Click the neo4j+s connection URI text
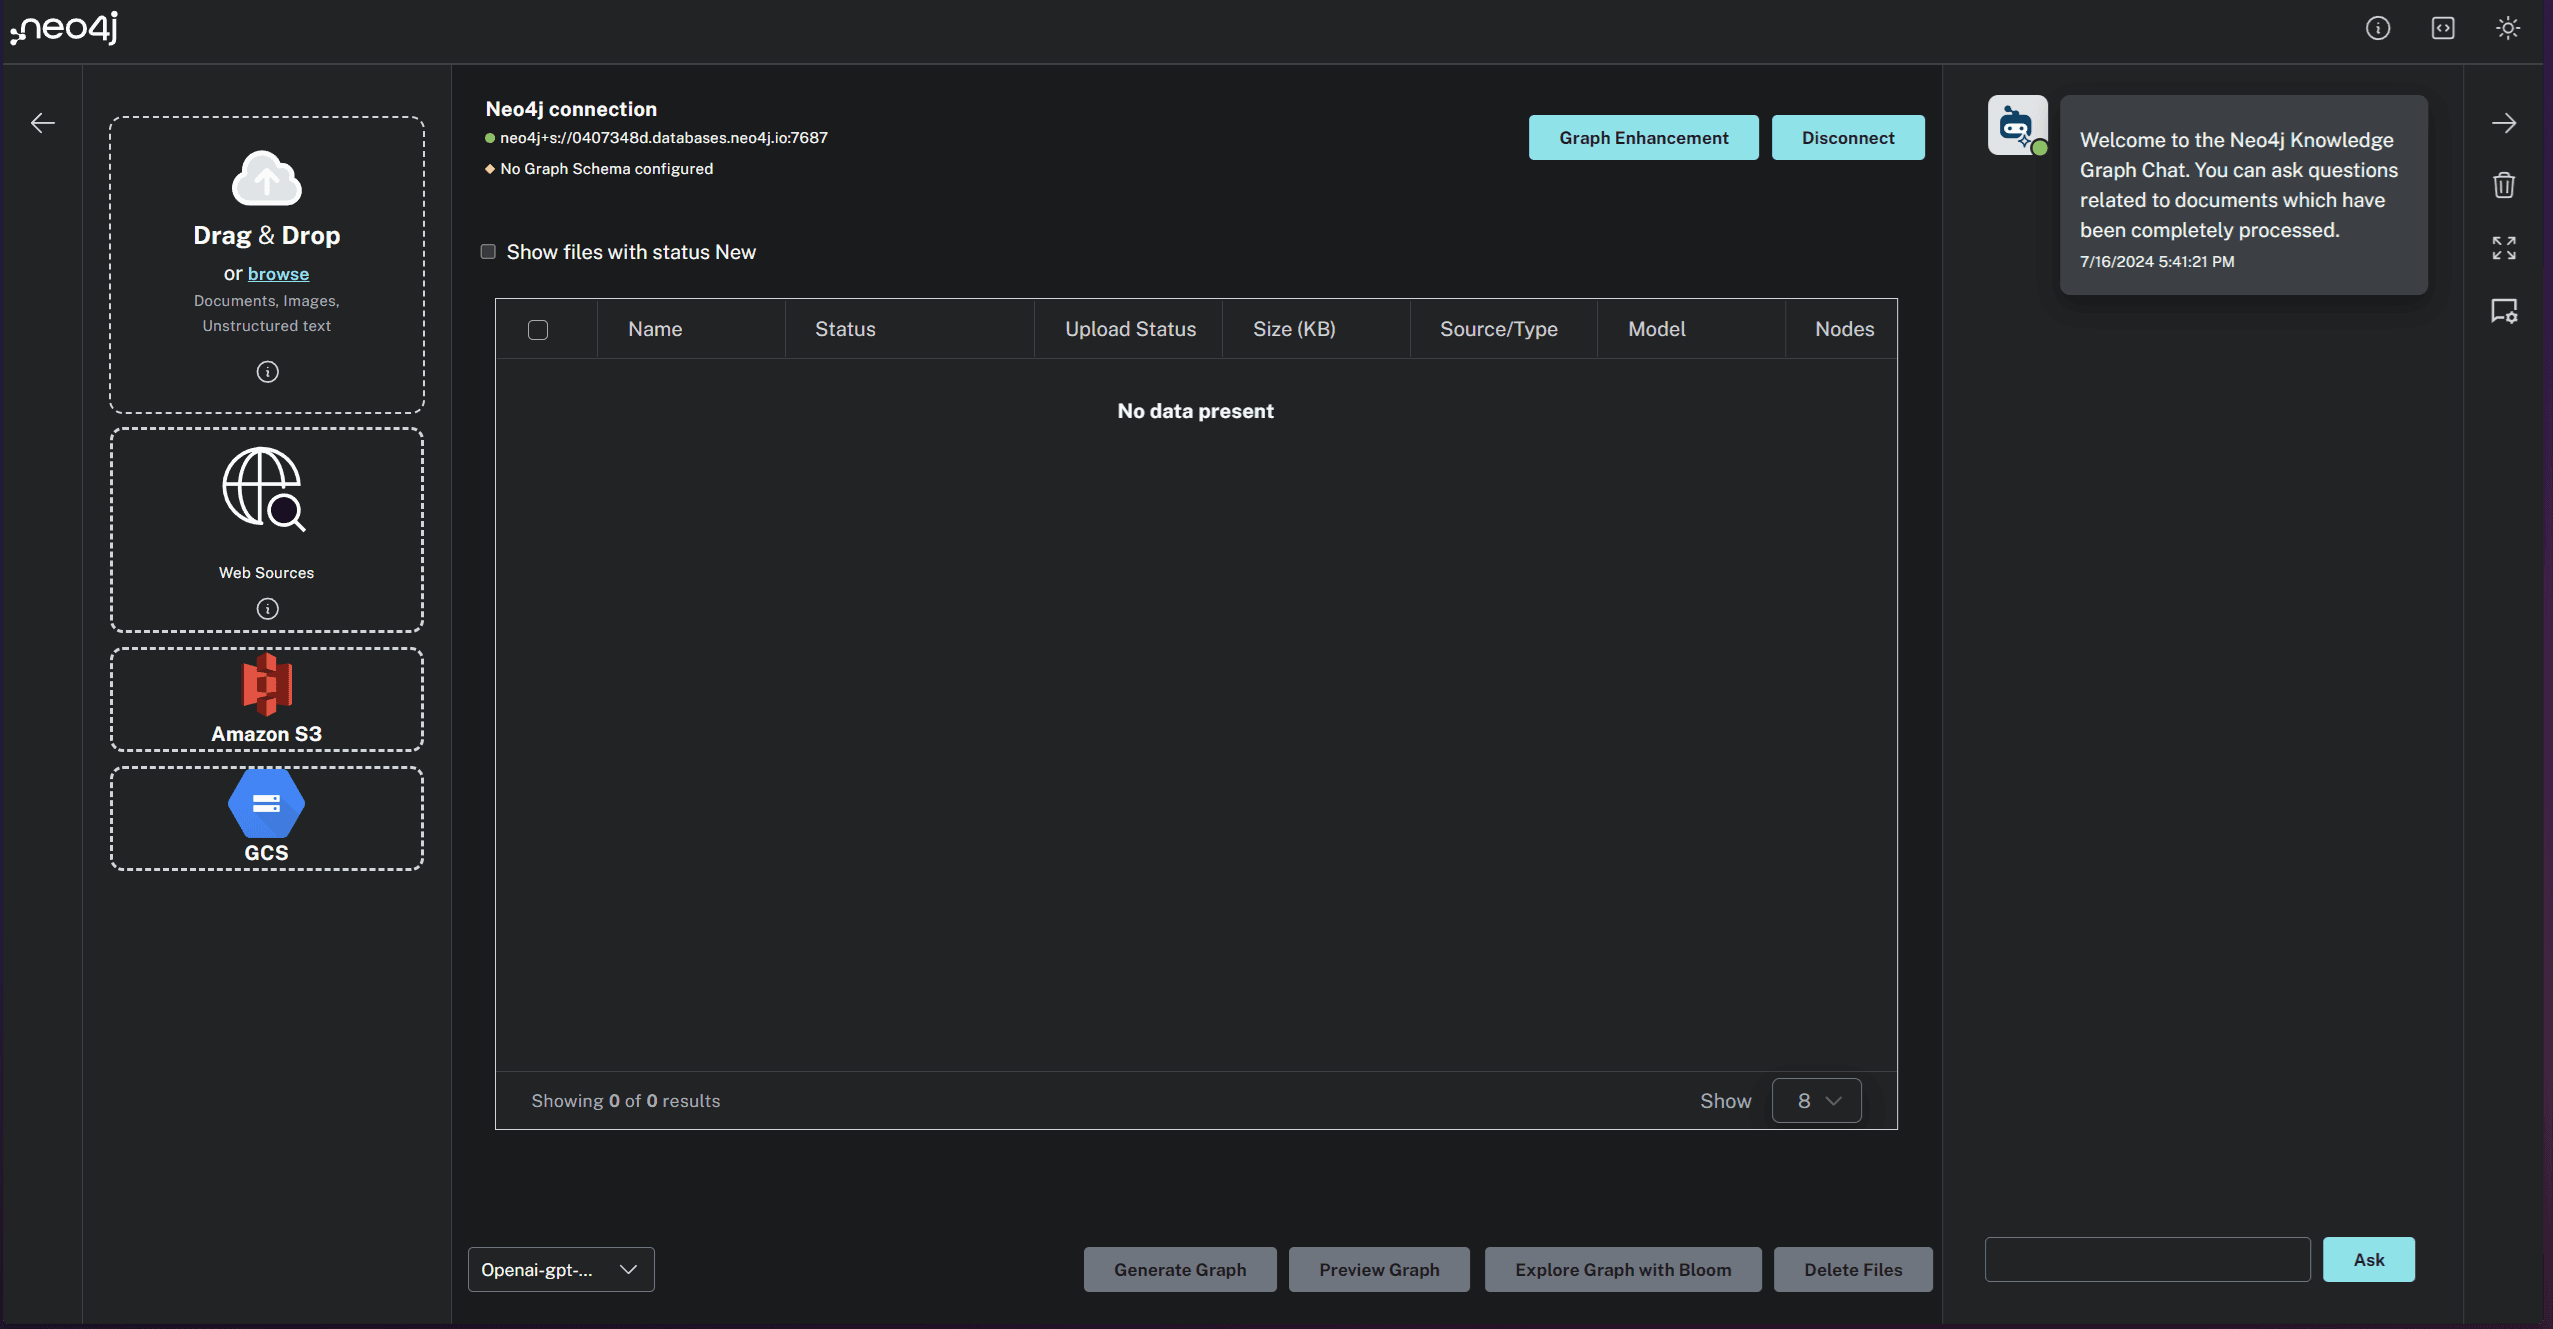The height and width of the screenshot is (1329, 2553). tap(664, 138)
